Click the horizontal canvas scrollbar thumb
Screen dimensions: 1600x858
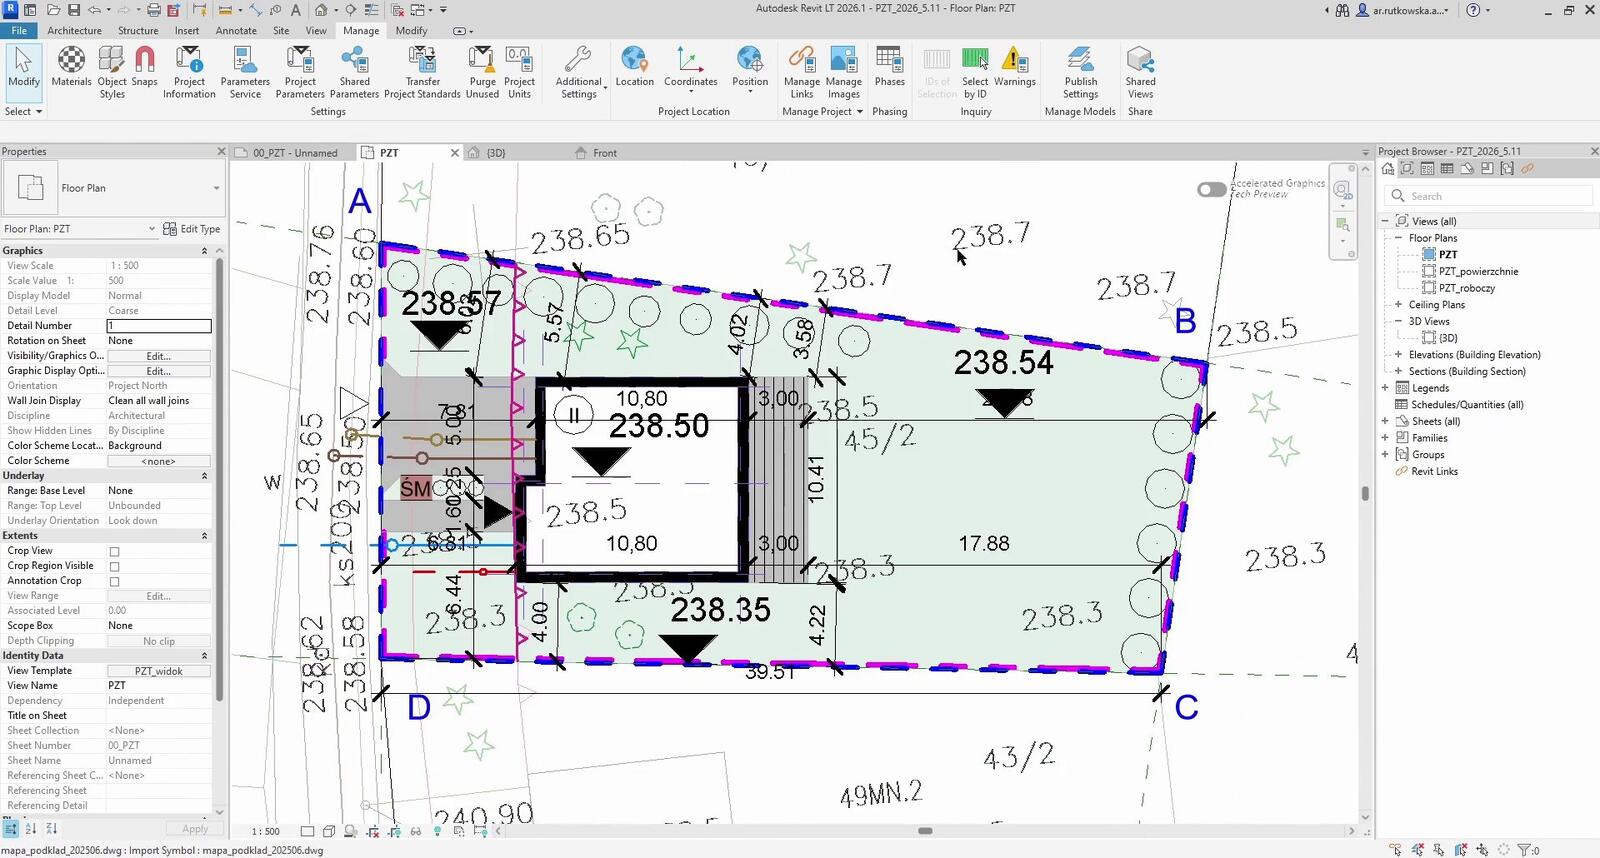pos(925,831)
